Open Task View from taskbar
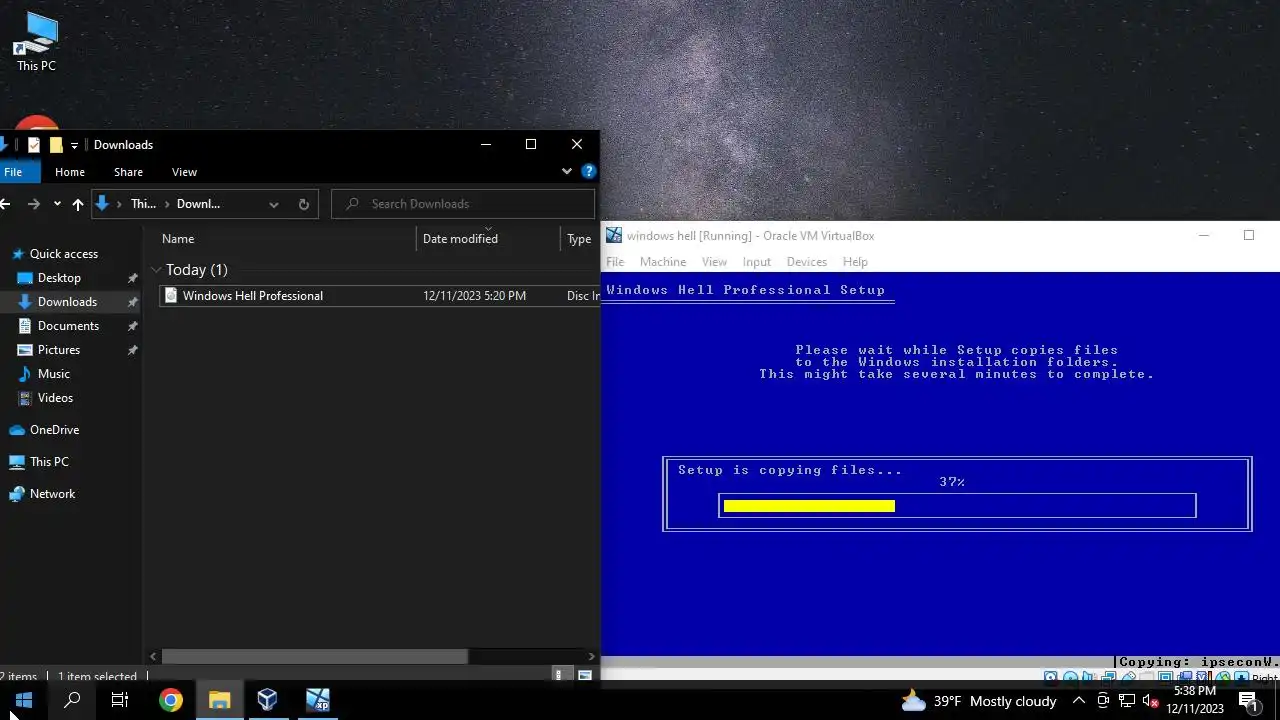The width and height of the screenshot is (1280, 720). pos(120,700)
